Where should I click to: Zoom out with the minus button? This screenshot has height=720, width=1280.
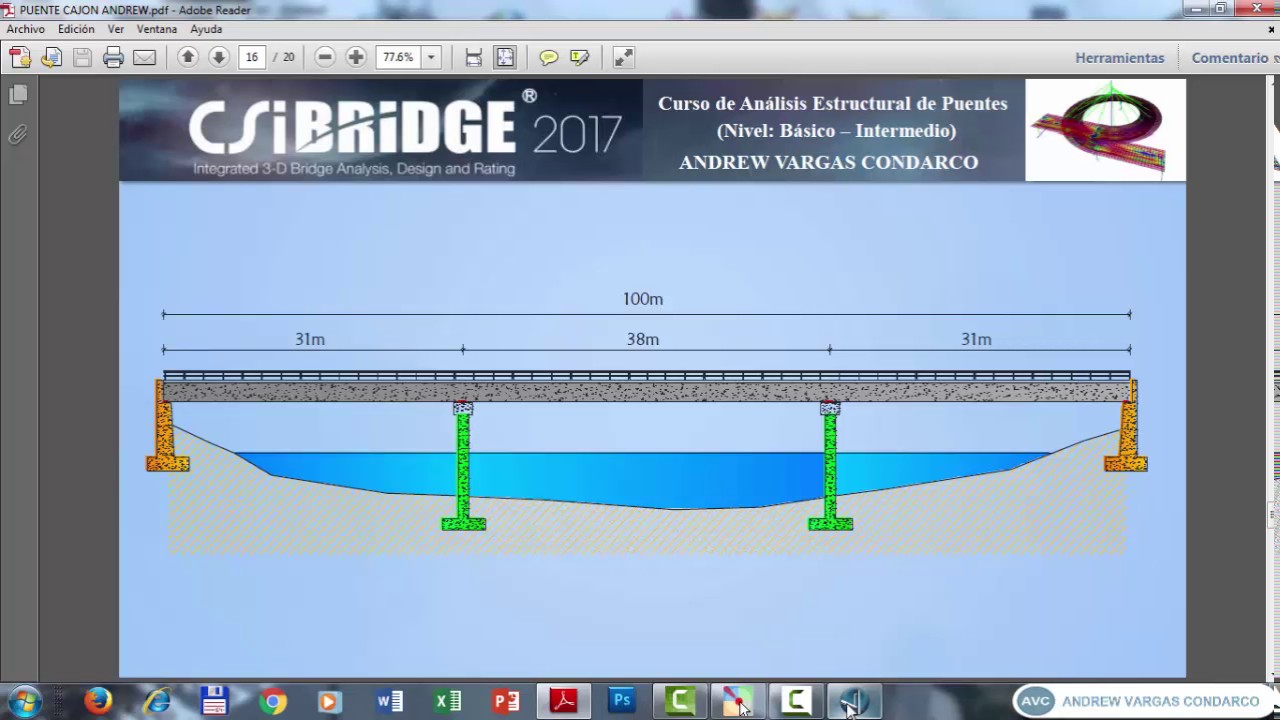click(x=324, y=57)
